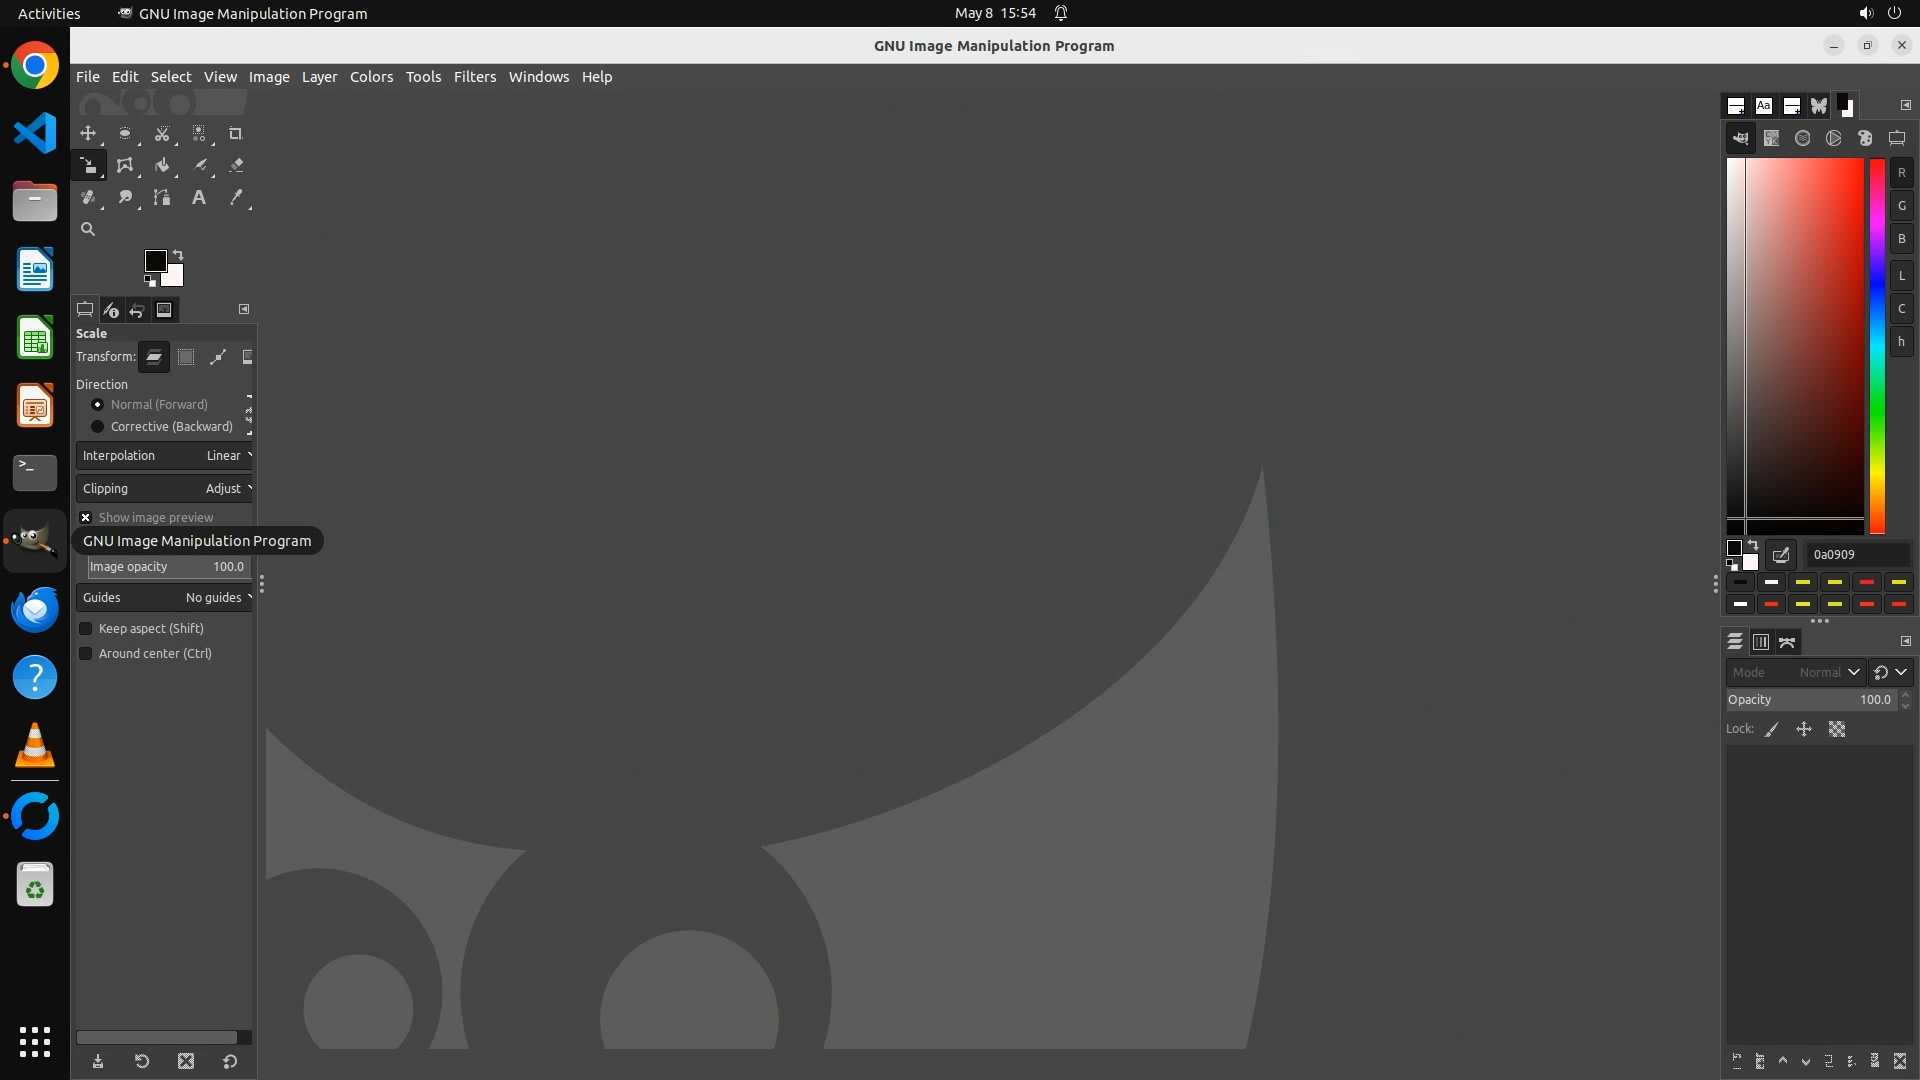The image size is (1920, 1080).
Task: Click the foreground color swatch in toolbox
Action: pos(154,261)
